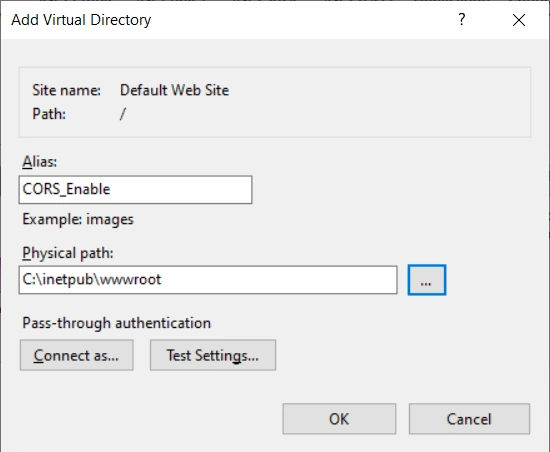
Task: Click into the Alias text field
Action: click(135, 190)
